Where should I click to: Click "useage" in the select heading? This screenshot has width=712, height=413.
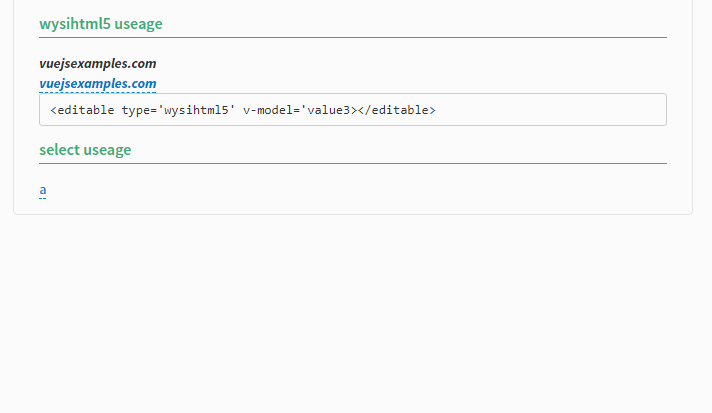tap(107, 150)
